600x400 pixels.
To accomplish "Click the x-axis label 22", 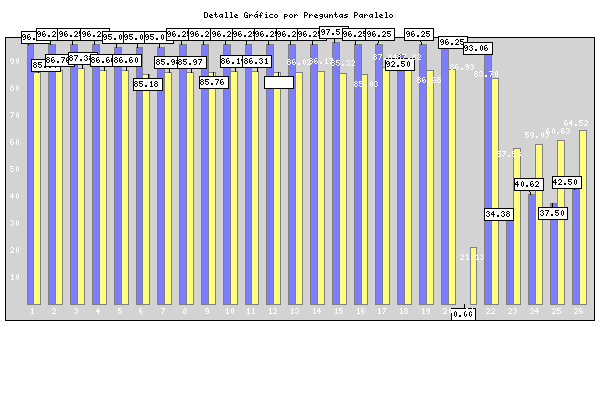I will coord(491,311).
